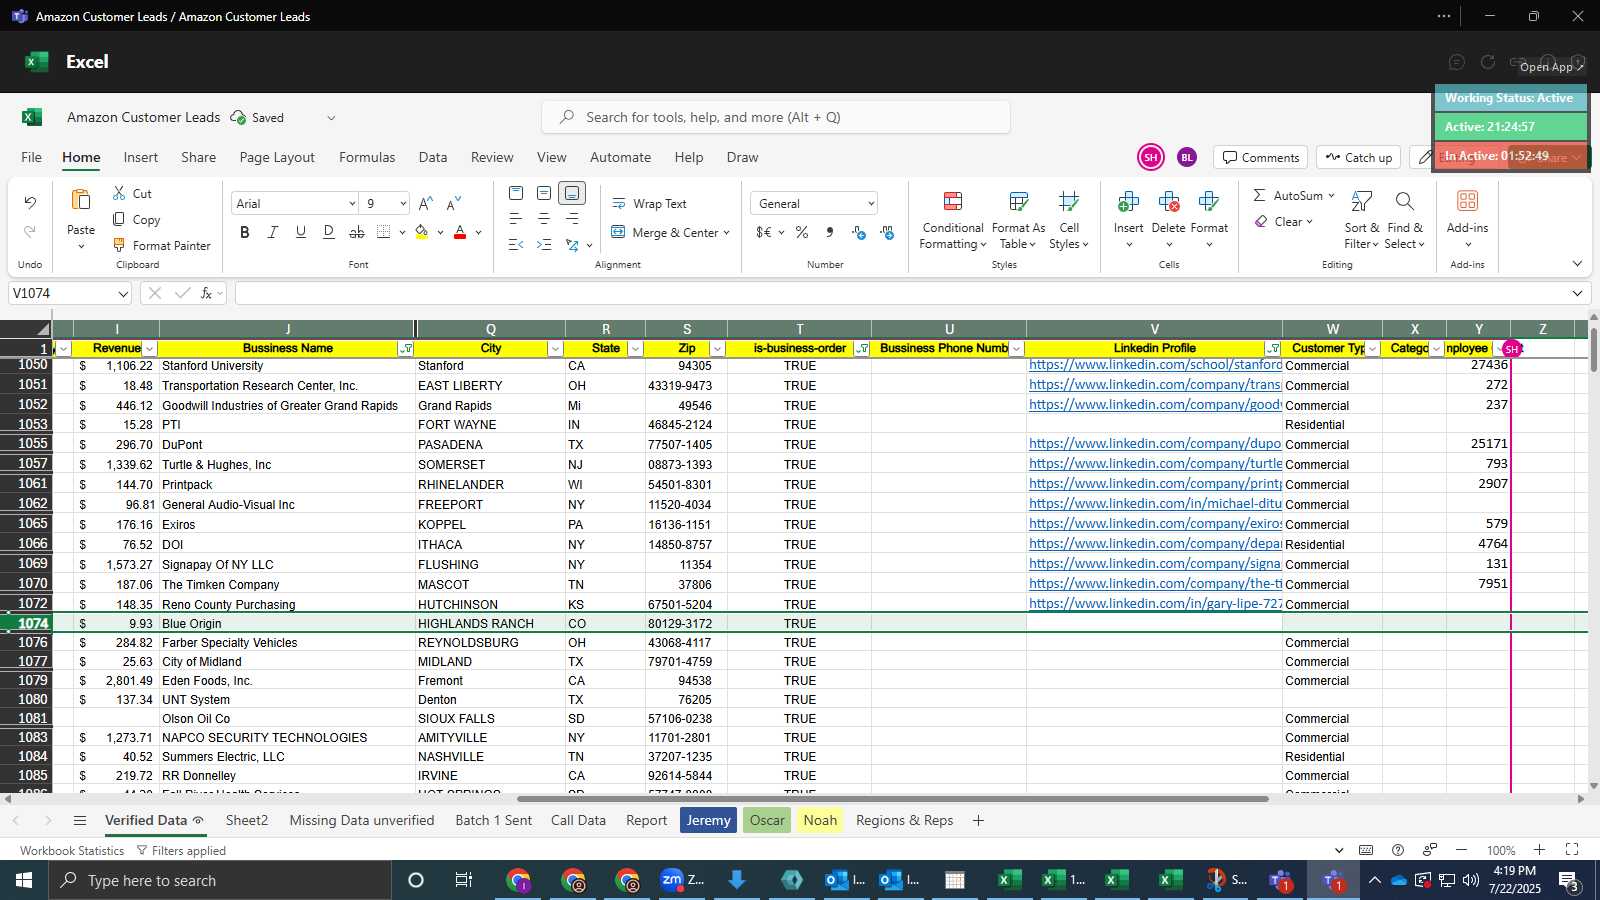Click the search tools and help box
The image size is (1600, 900).
click(776, 117)
